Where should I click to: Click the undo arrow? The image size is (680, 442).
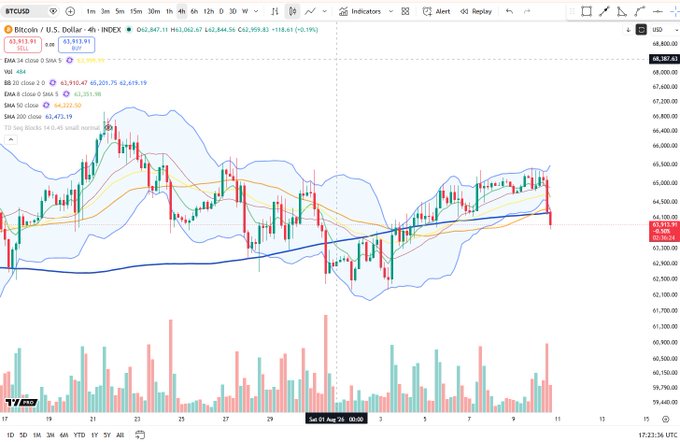509,11
